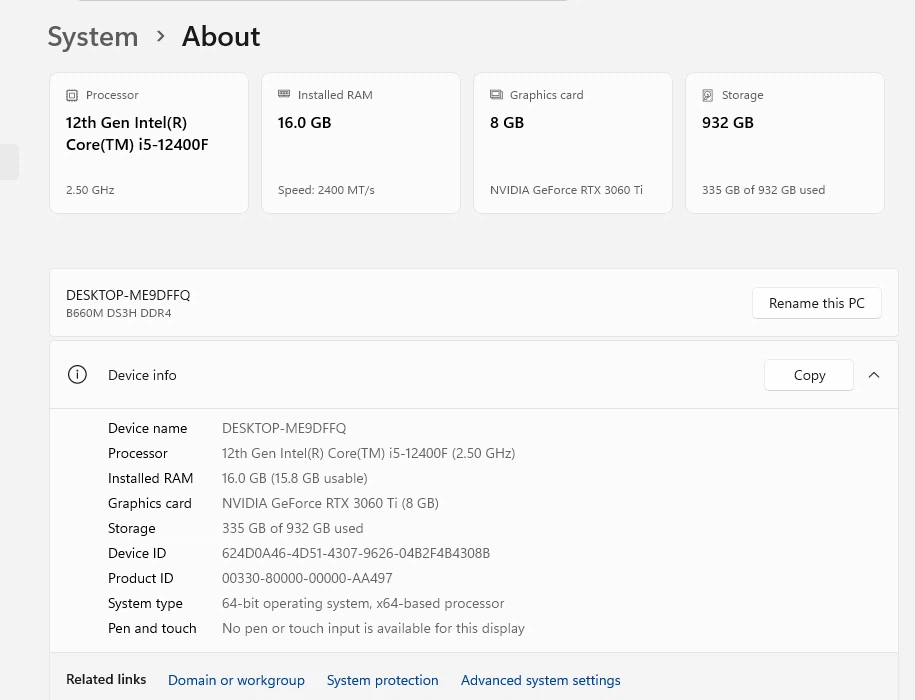Open the Processor summary card
The image size is (915, 700).
click(149, 143)
